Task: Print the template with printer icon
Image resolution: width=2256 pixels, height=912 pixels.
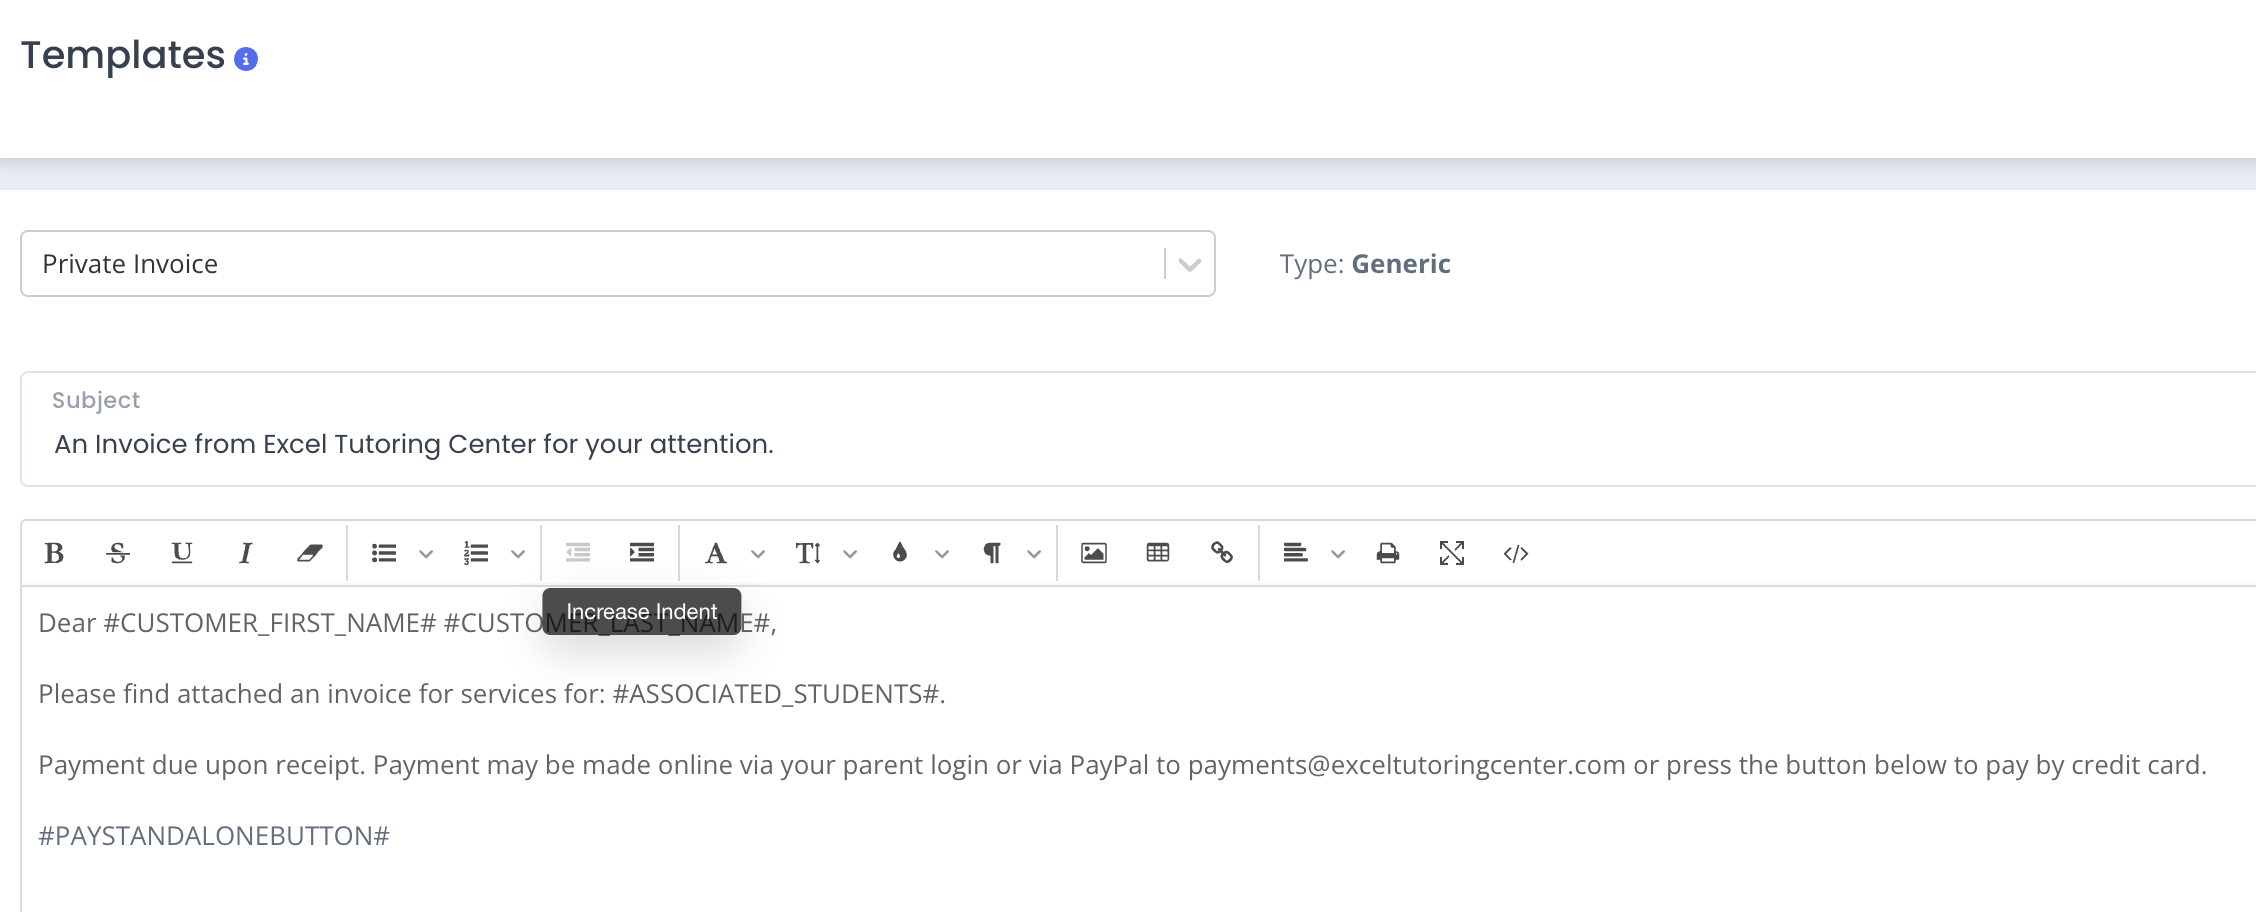Action: pyautogui.click(x=1388, y=553)
